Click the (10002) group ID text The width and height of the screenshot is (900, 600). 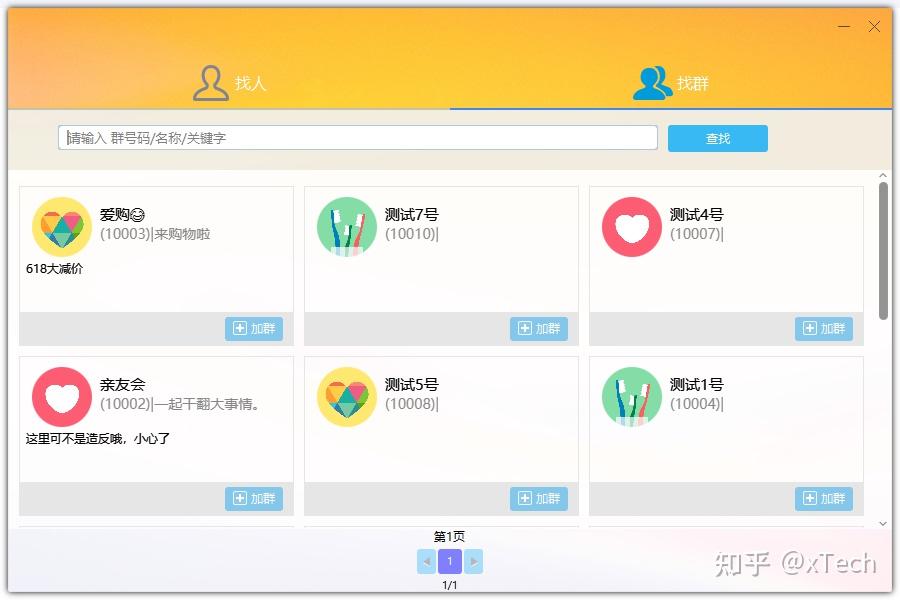pyautogui.click(x=179, y=404)
